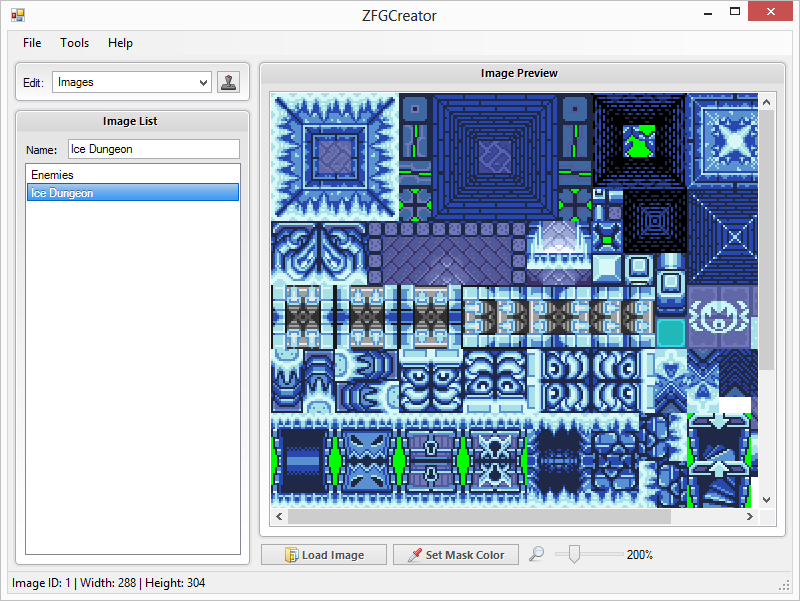Click the horizontal scrollbar thumb in preview
The height and width of the screenshot is (601, 800).
(x=479, y=516)
